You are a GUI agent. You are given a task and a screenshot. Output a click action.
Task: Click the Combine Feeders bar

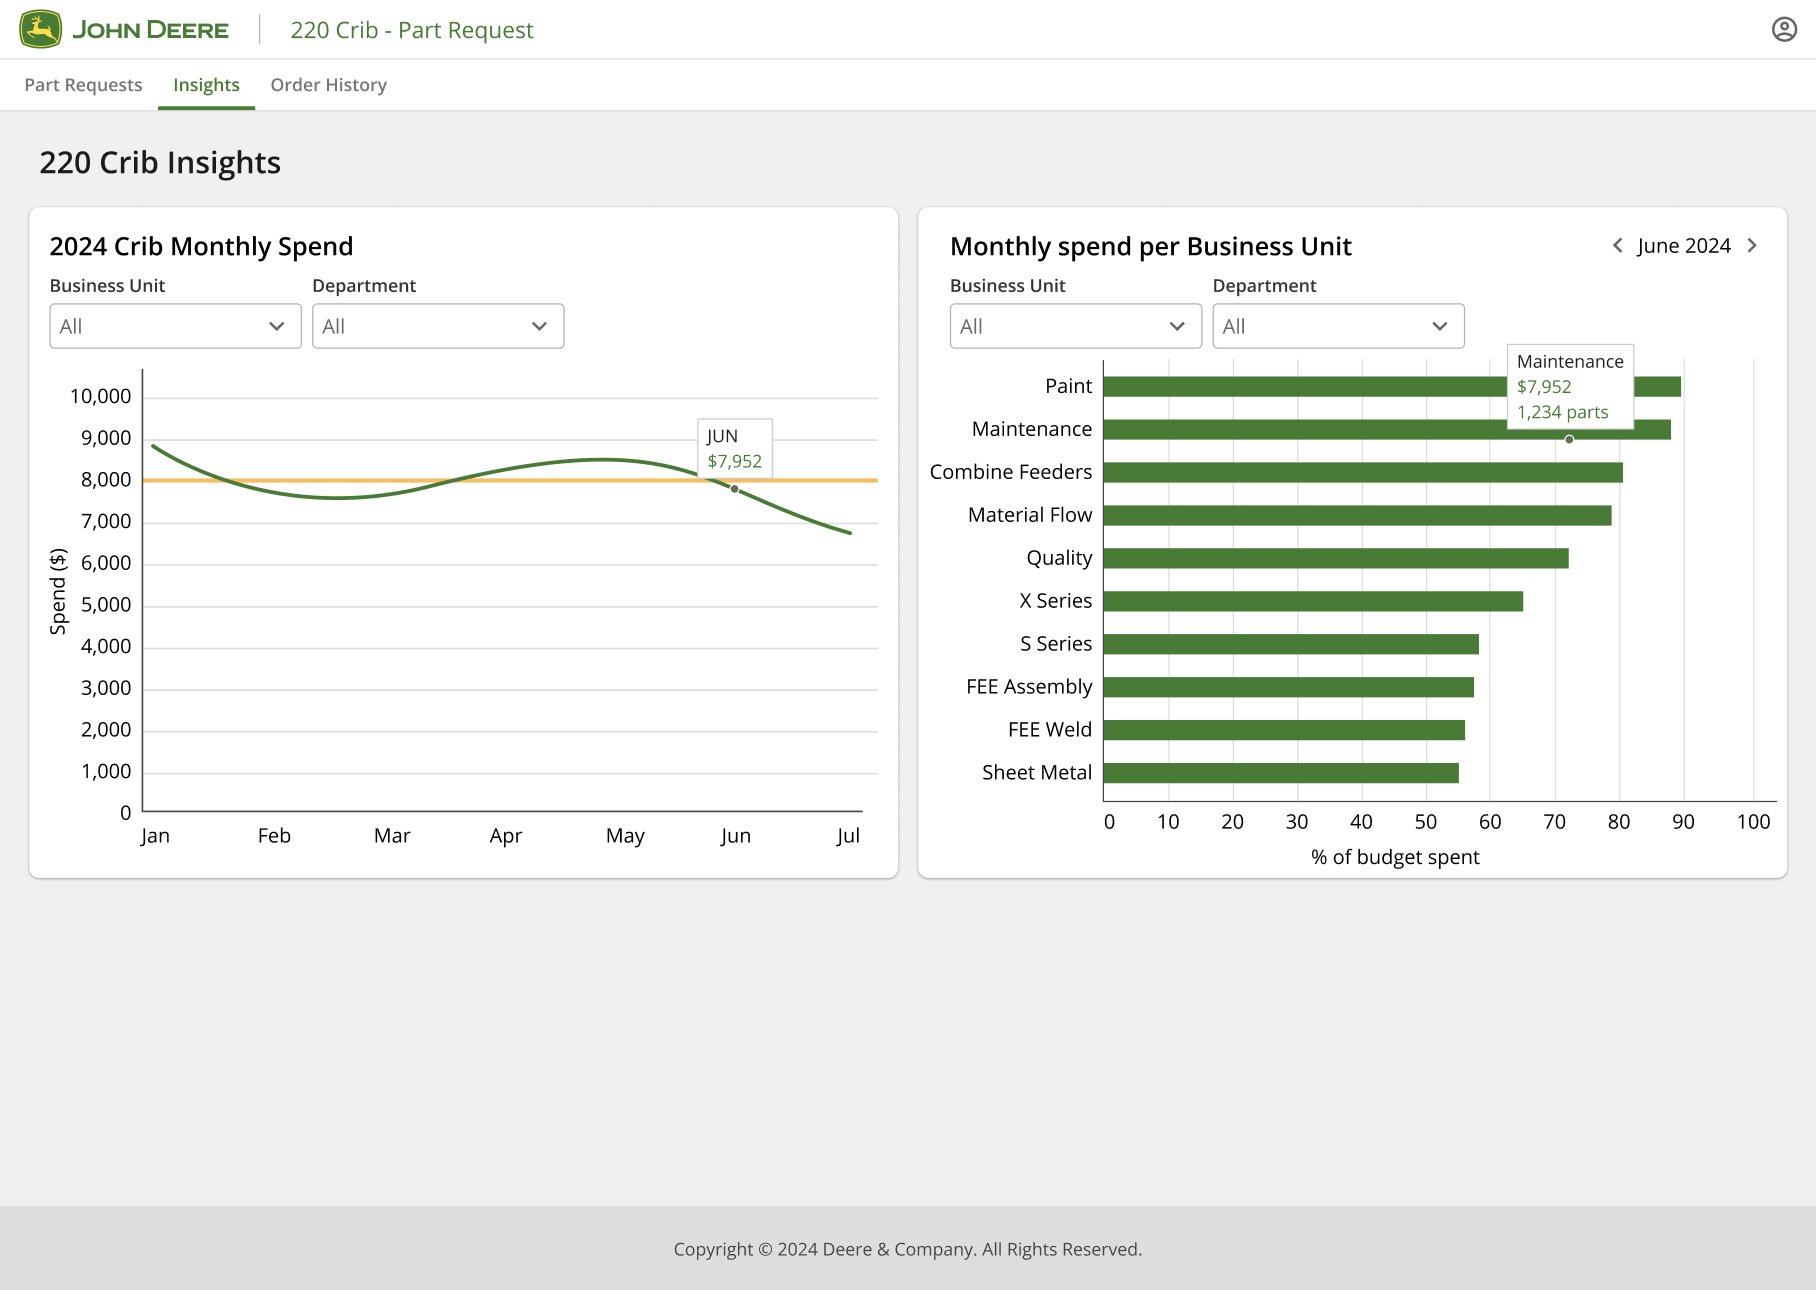[x=1363, y=473]
